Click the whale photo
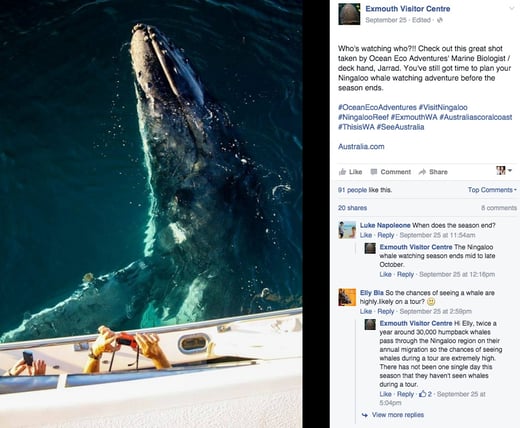The width and height of the screenshot is (520, 428). click(x=151, y=214)
